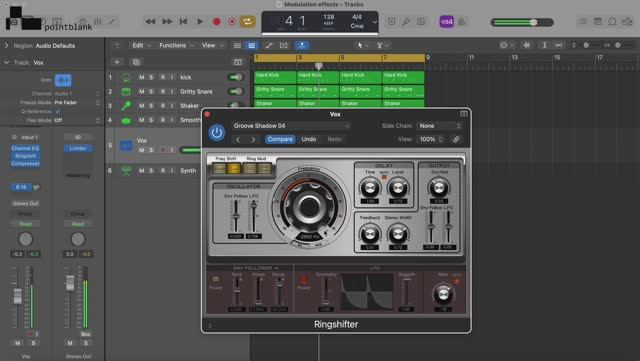Adjust the Stereo Out volume fader
The width and height of the screenshot is (640, 361).
(x=70, y=283)
